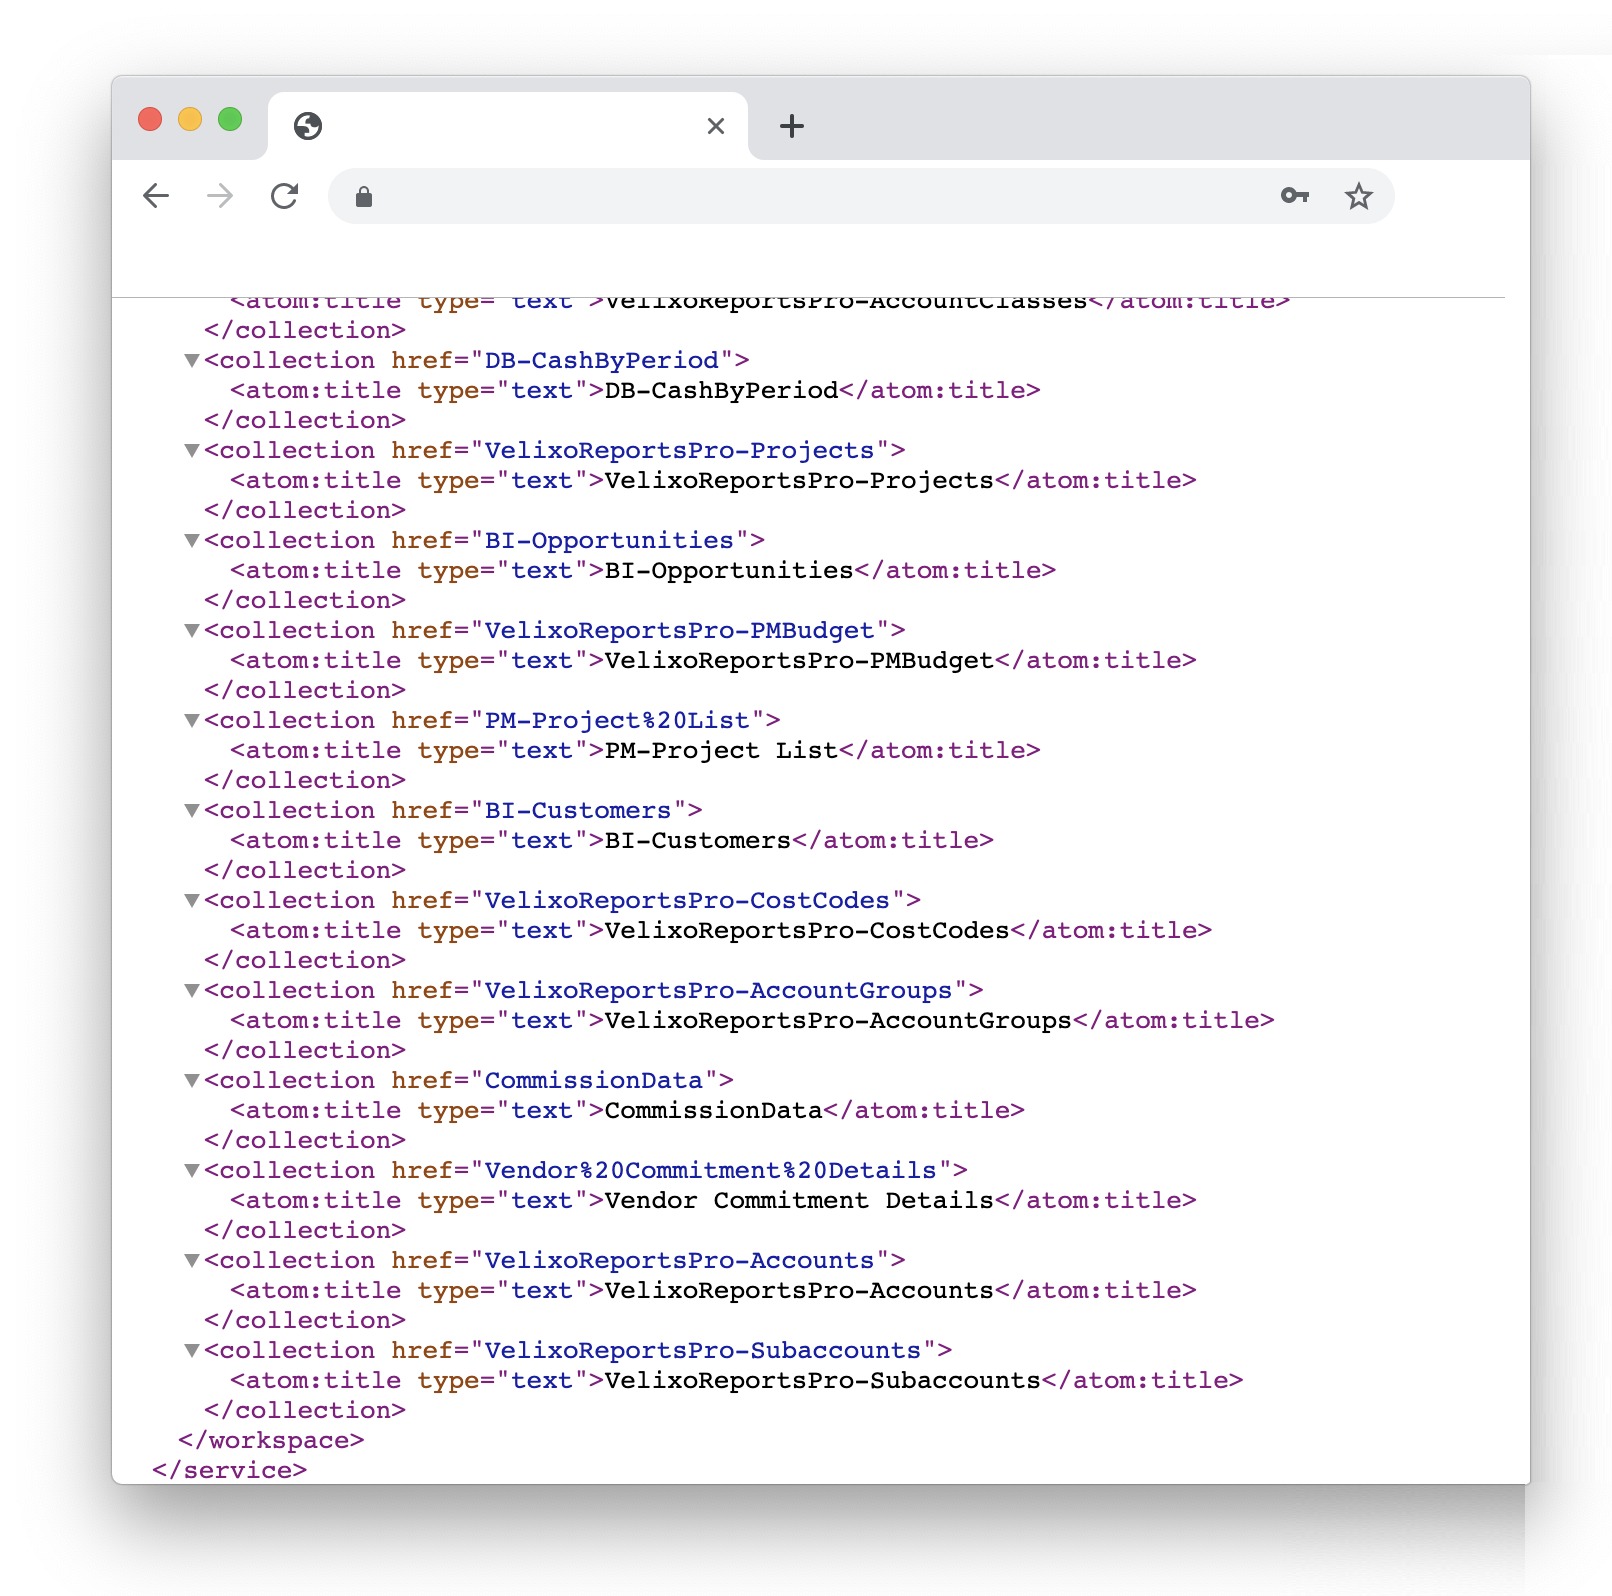Image resolution: width=1612 pixels, height=1596 pixels.
Task: Click the VelixoReportsPro-Accounts title text
Action: click(800, 1290)
